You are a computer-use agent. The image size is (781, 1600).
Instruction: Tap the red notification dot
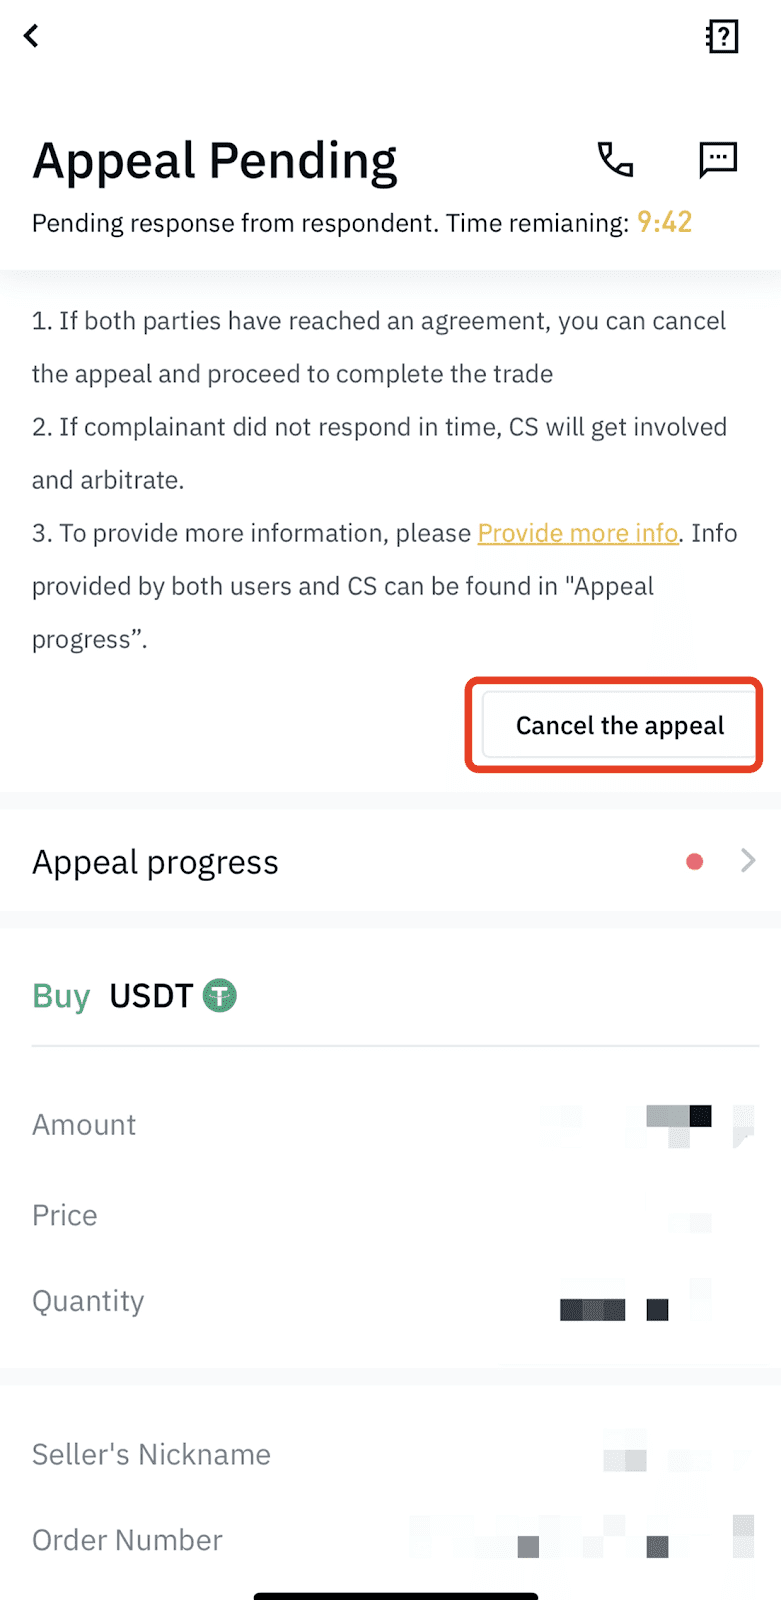(x=694, y=861)
